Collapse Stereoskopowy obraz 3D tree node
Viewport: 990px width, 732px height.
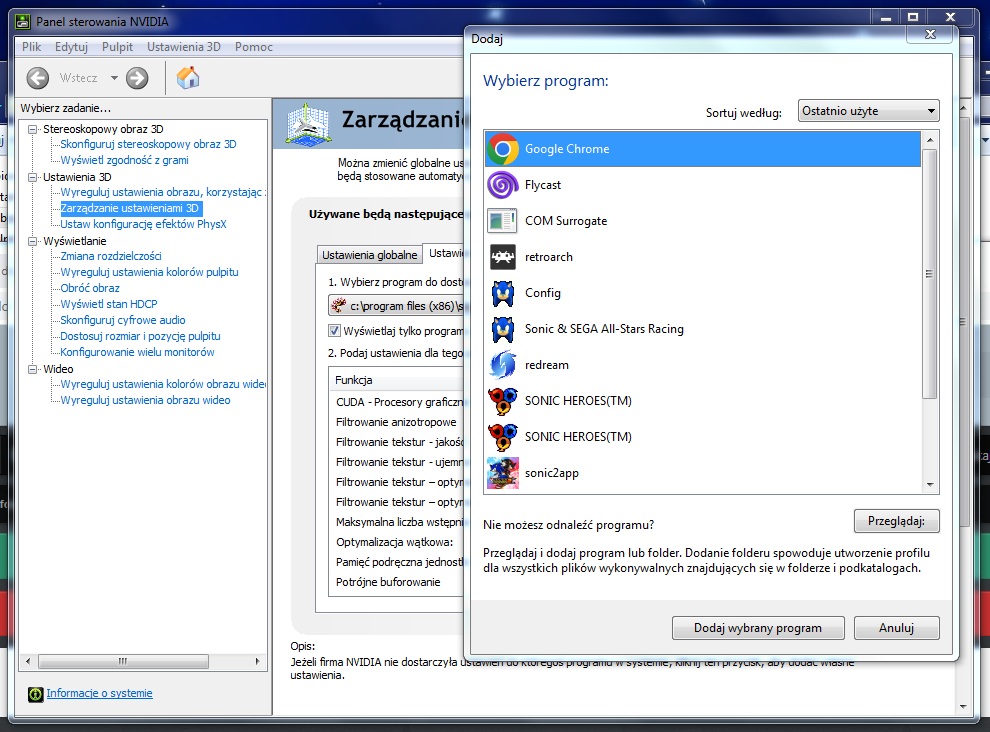(32, 129)
